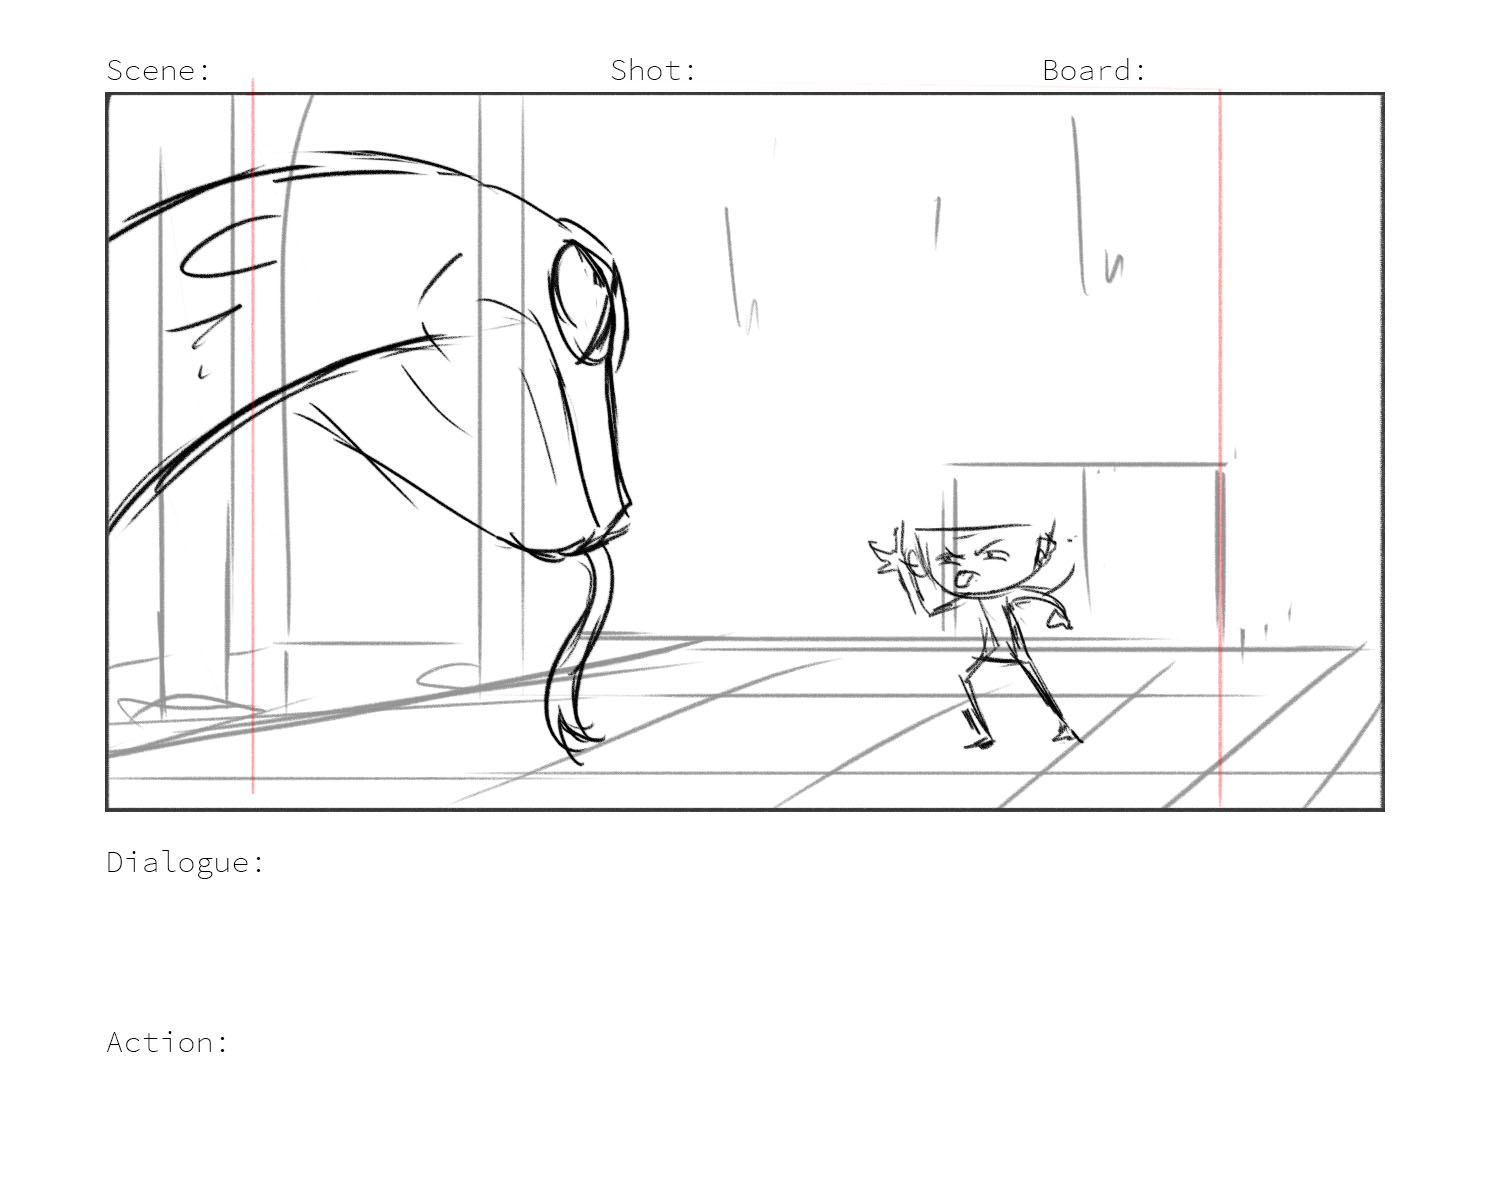Click the 'Action:' label text

tap(168, 1042)
